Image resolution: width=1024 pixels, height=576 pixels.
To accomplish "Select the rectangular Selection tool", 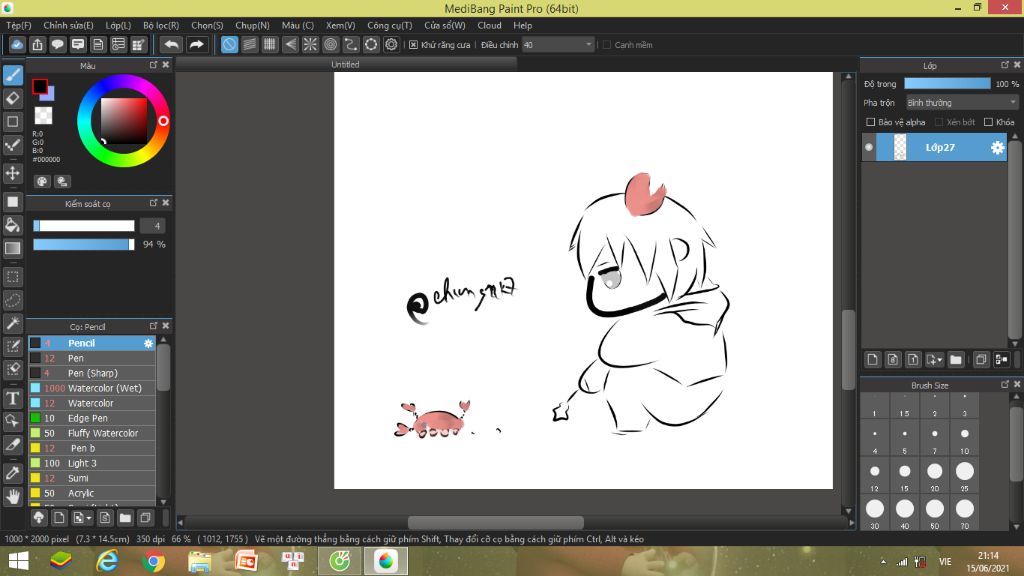I will tap(12, 276).
